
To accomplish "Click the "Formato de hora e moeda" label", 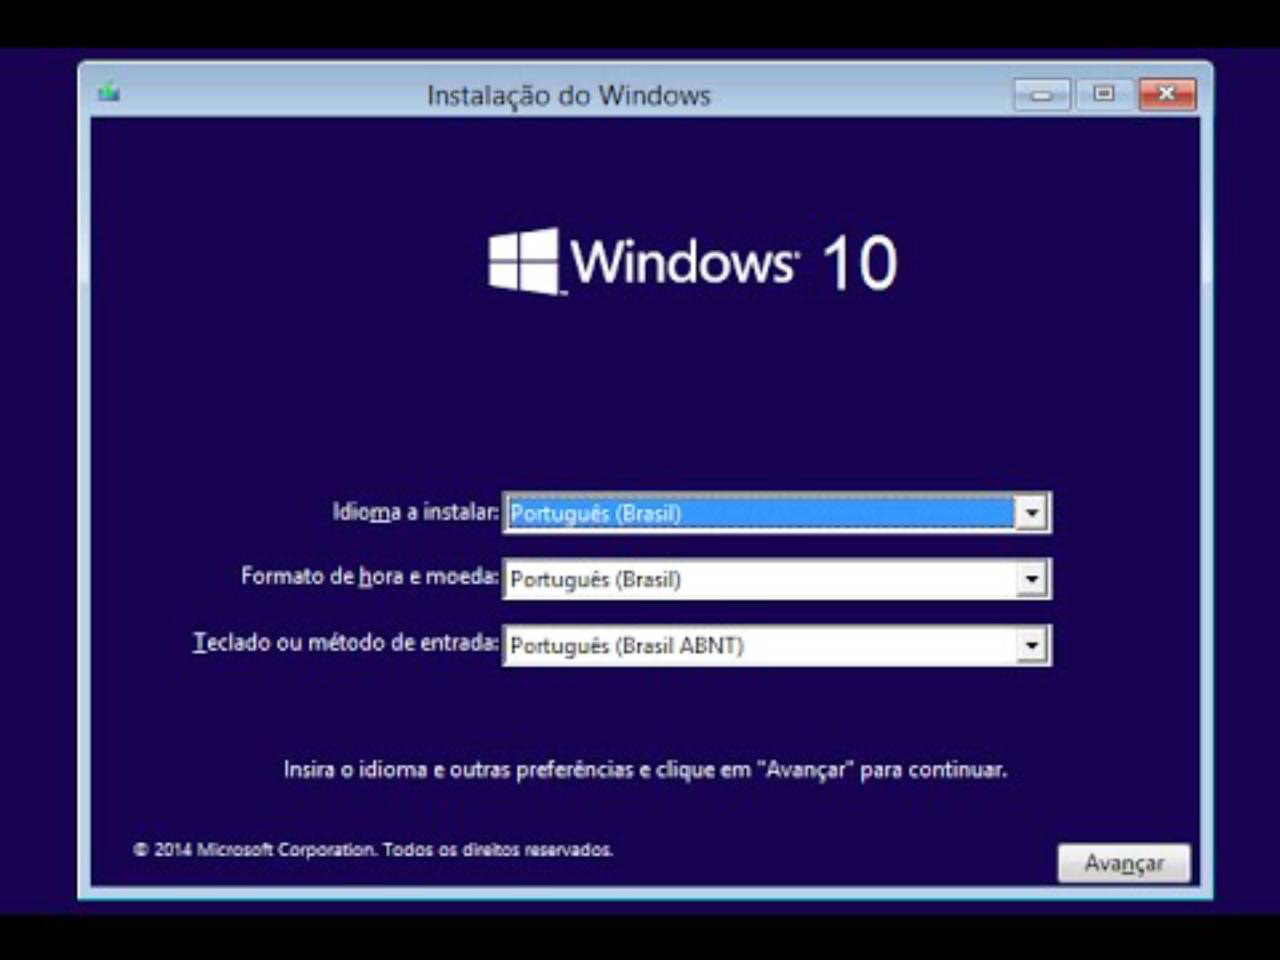I will tap(369, 577).
